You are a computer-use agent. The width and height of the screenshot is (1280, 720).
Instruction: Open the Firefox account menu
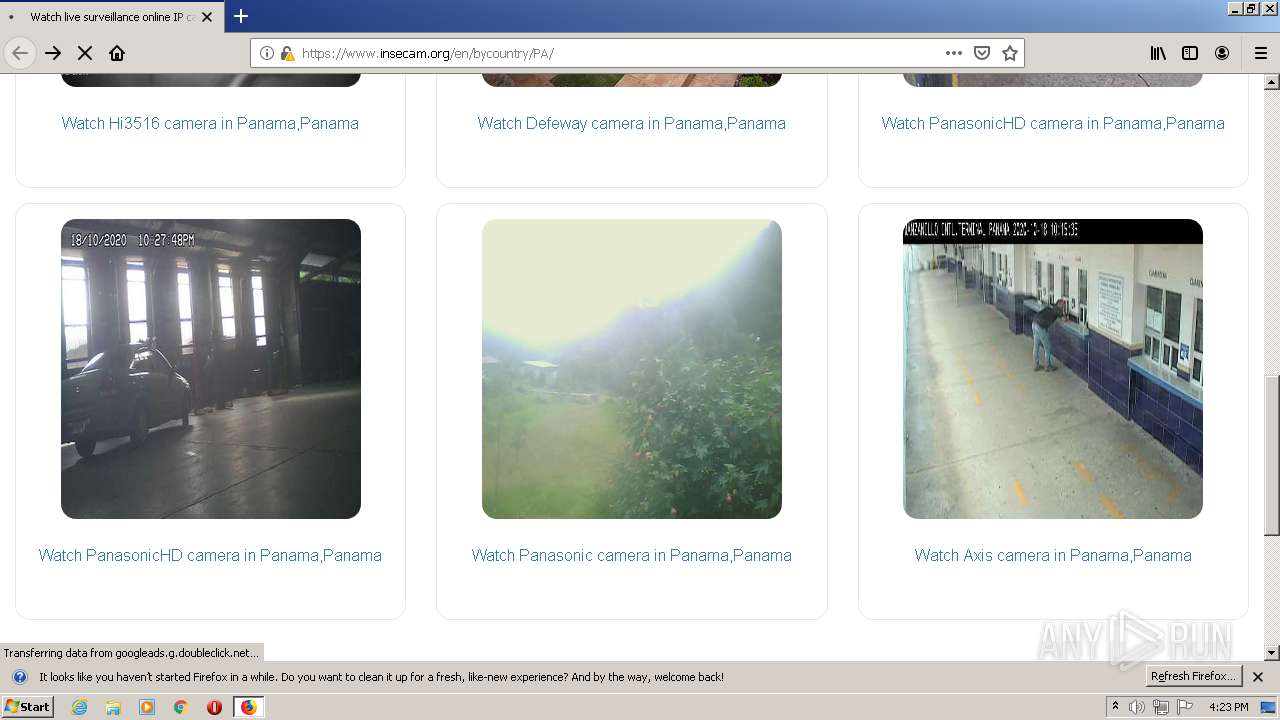coord(1222,53)
